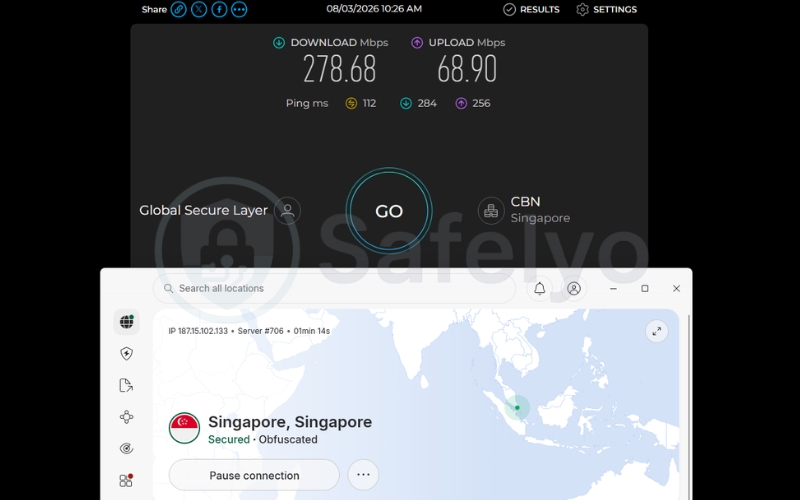Click the idle ping icon beside 112
The height and width of the screenshot is (500, 800).
[x=351, y=104]
